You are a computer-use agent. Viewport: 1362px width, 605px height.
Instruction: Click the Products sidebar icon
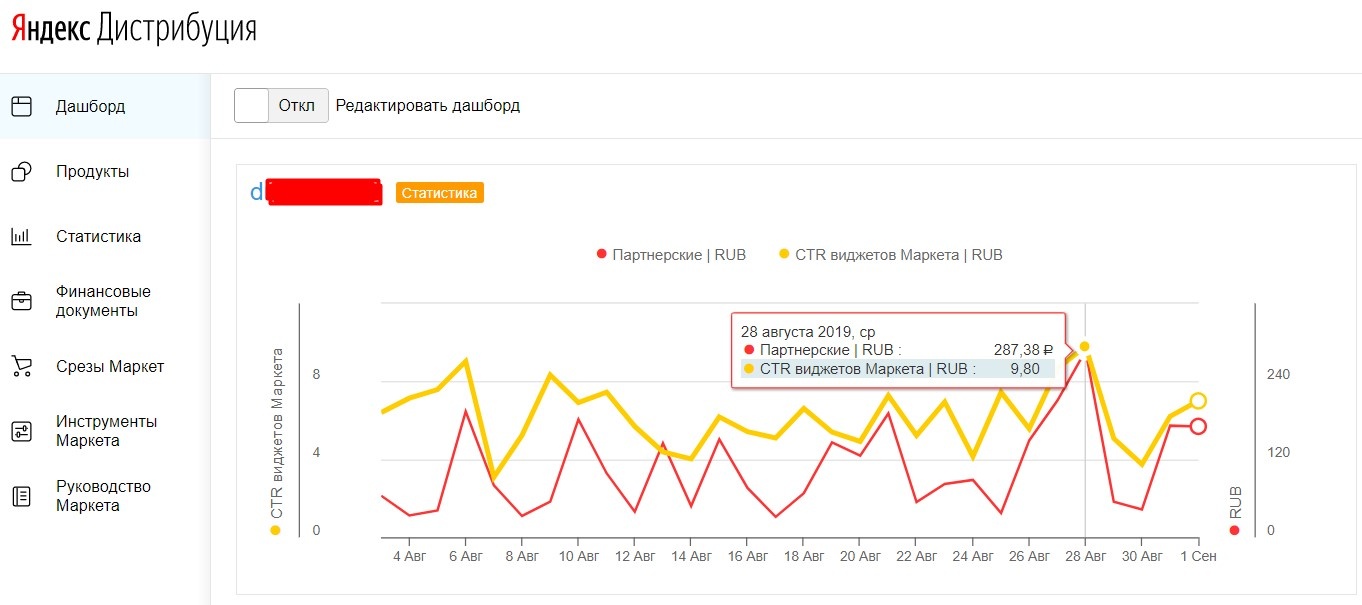[x=21, y=172]
